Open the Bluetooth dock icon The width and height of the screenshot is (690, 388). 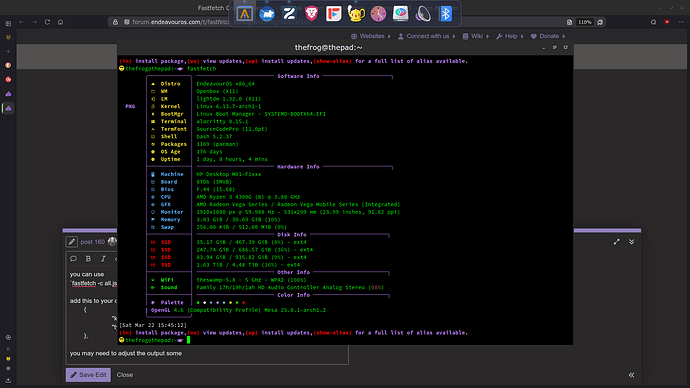tap(445, 14)
